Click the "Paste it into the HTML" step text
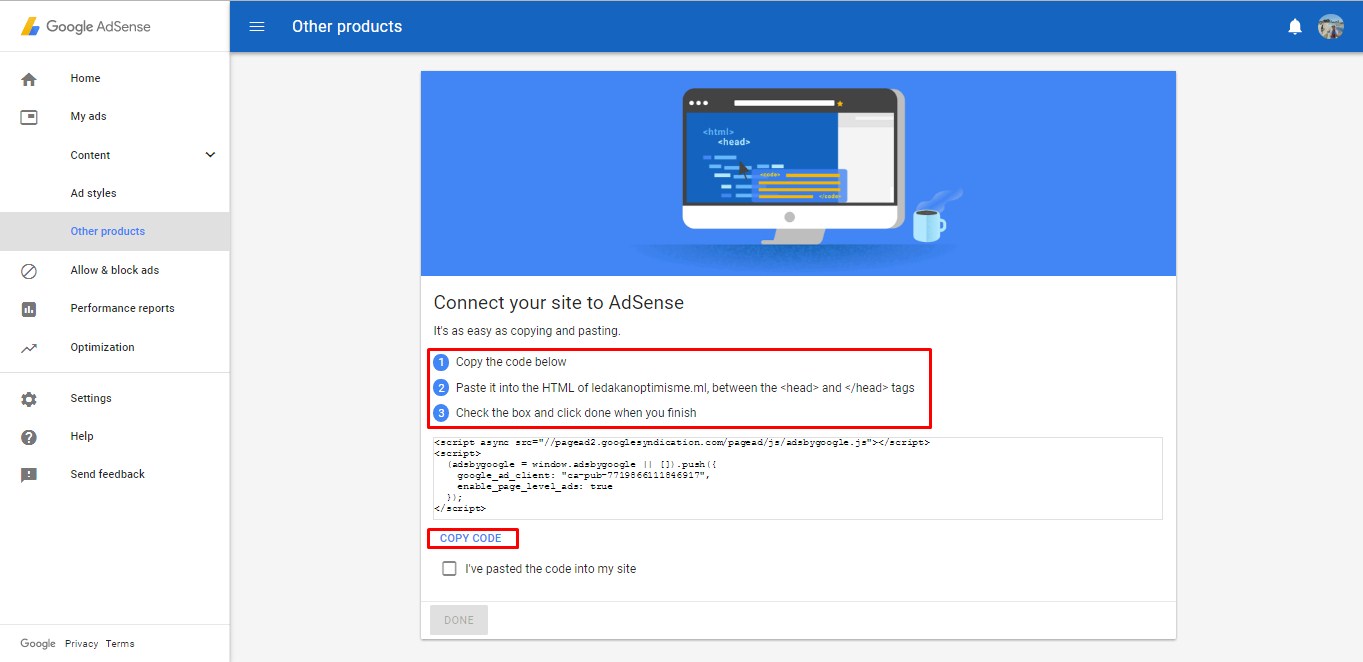The width and height of the screenshot is (1363, 662). coord(685,388)
